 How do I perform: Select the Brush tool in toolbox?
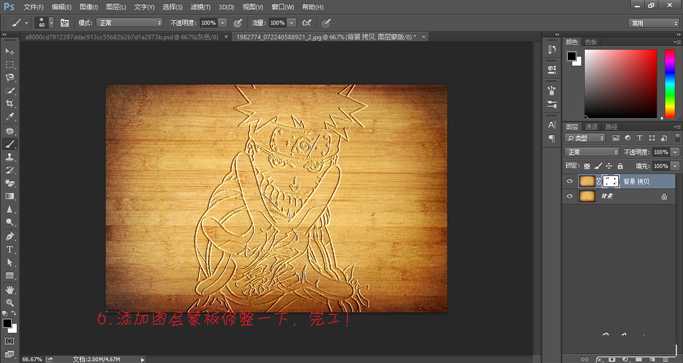pyautogui.click(x=9, y=144)
